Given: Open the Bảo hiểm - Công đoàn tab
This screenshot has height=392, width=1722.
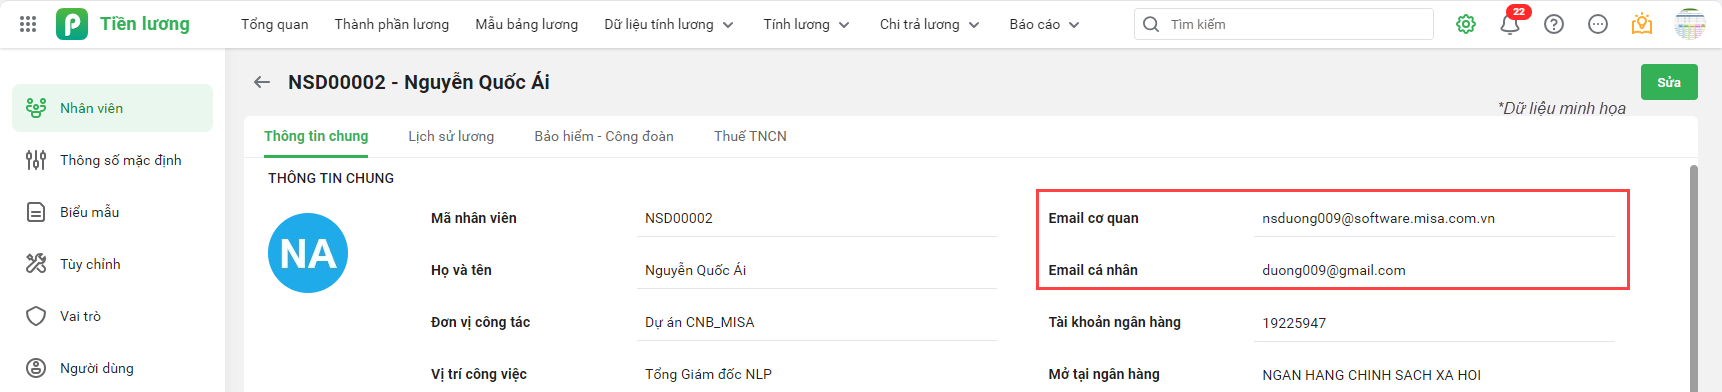Looking at the screenshot, I should pos(604,136).
